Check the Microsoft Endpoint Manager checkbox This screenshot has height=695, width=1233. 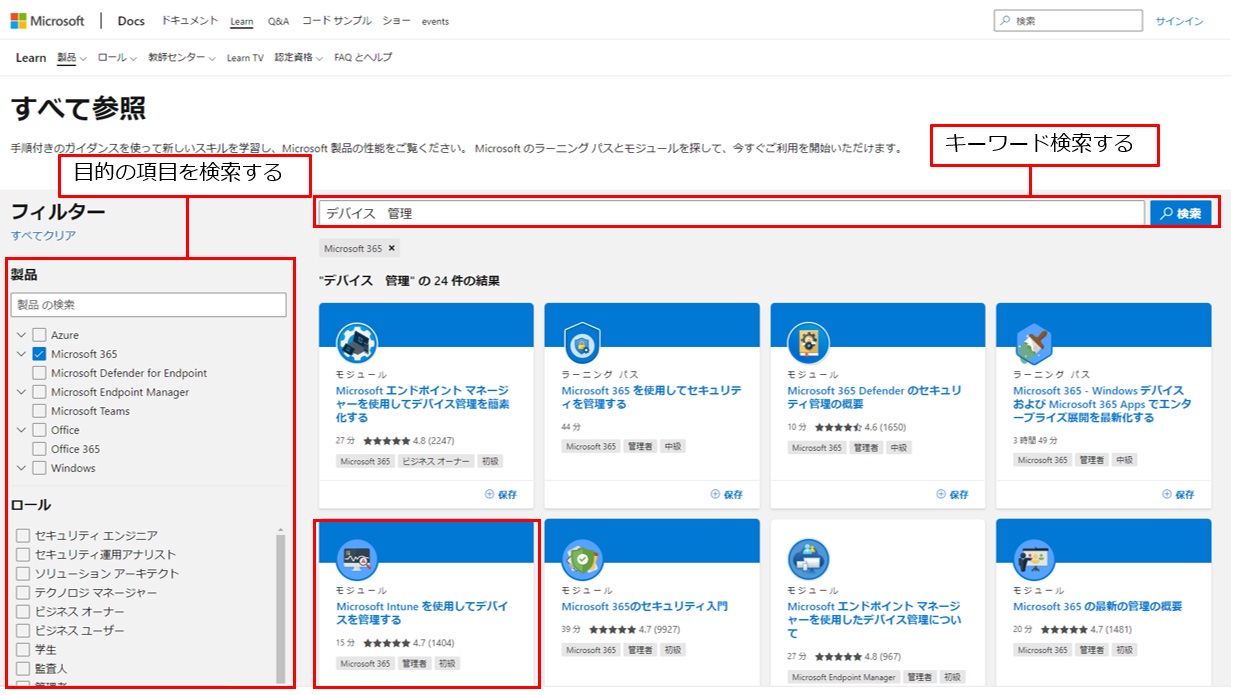[x=39, y=392]
